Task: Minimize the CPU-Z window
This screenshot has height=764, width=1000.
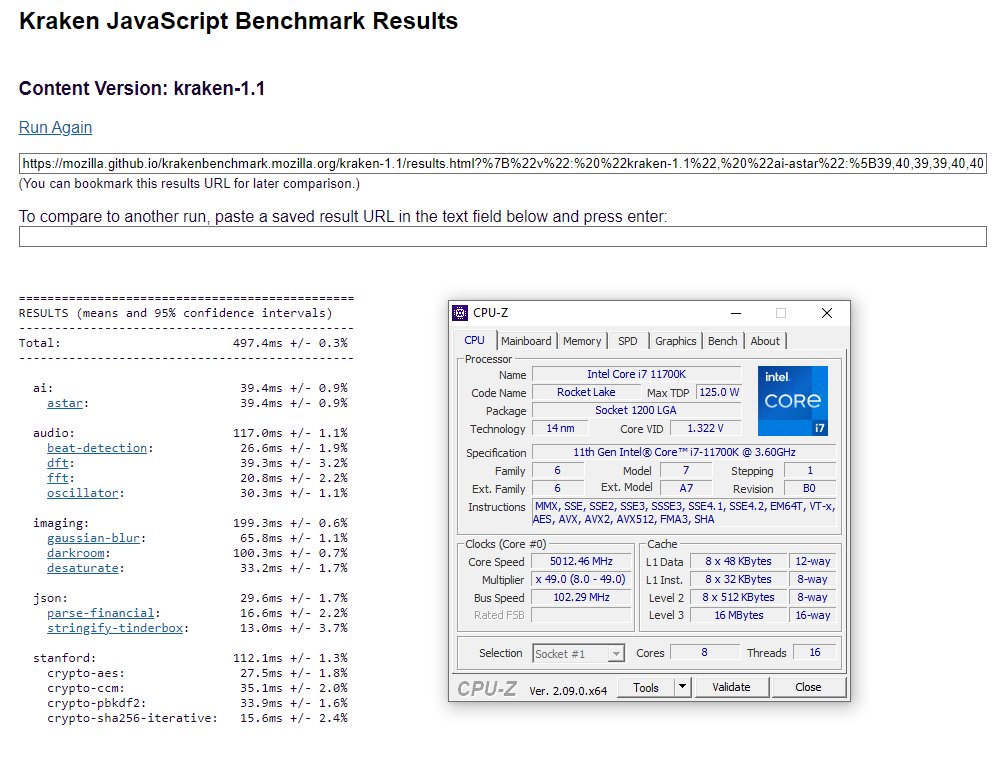Action: pos(735,313)
